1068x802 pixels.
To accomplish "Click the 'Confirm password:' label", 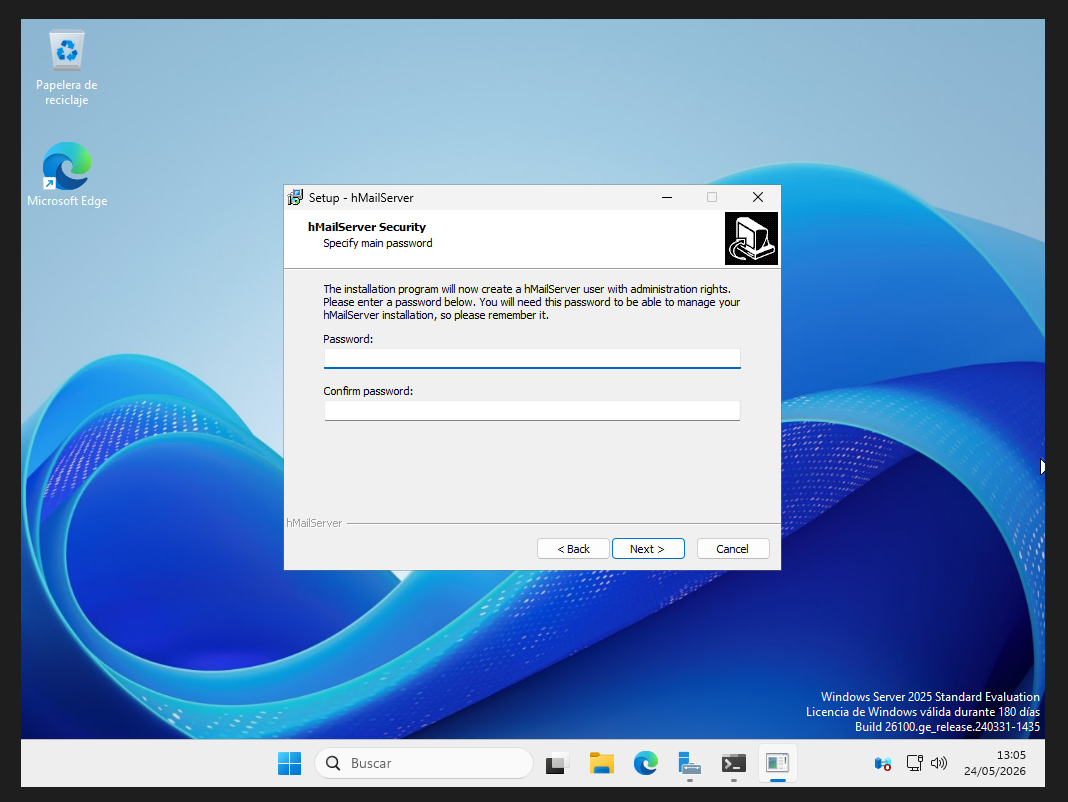I will pos(368,391).
